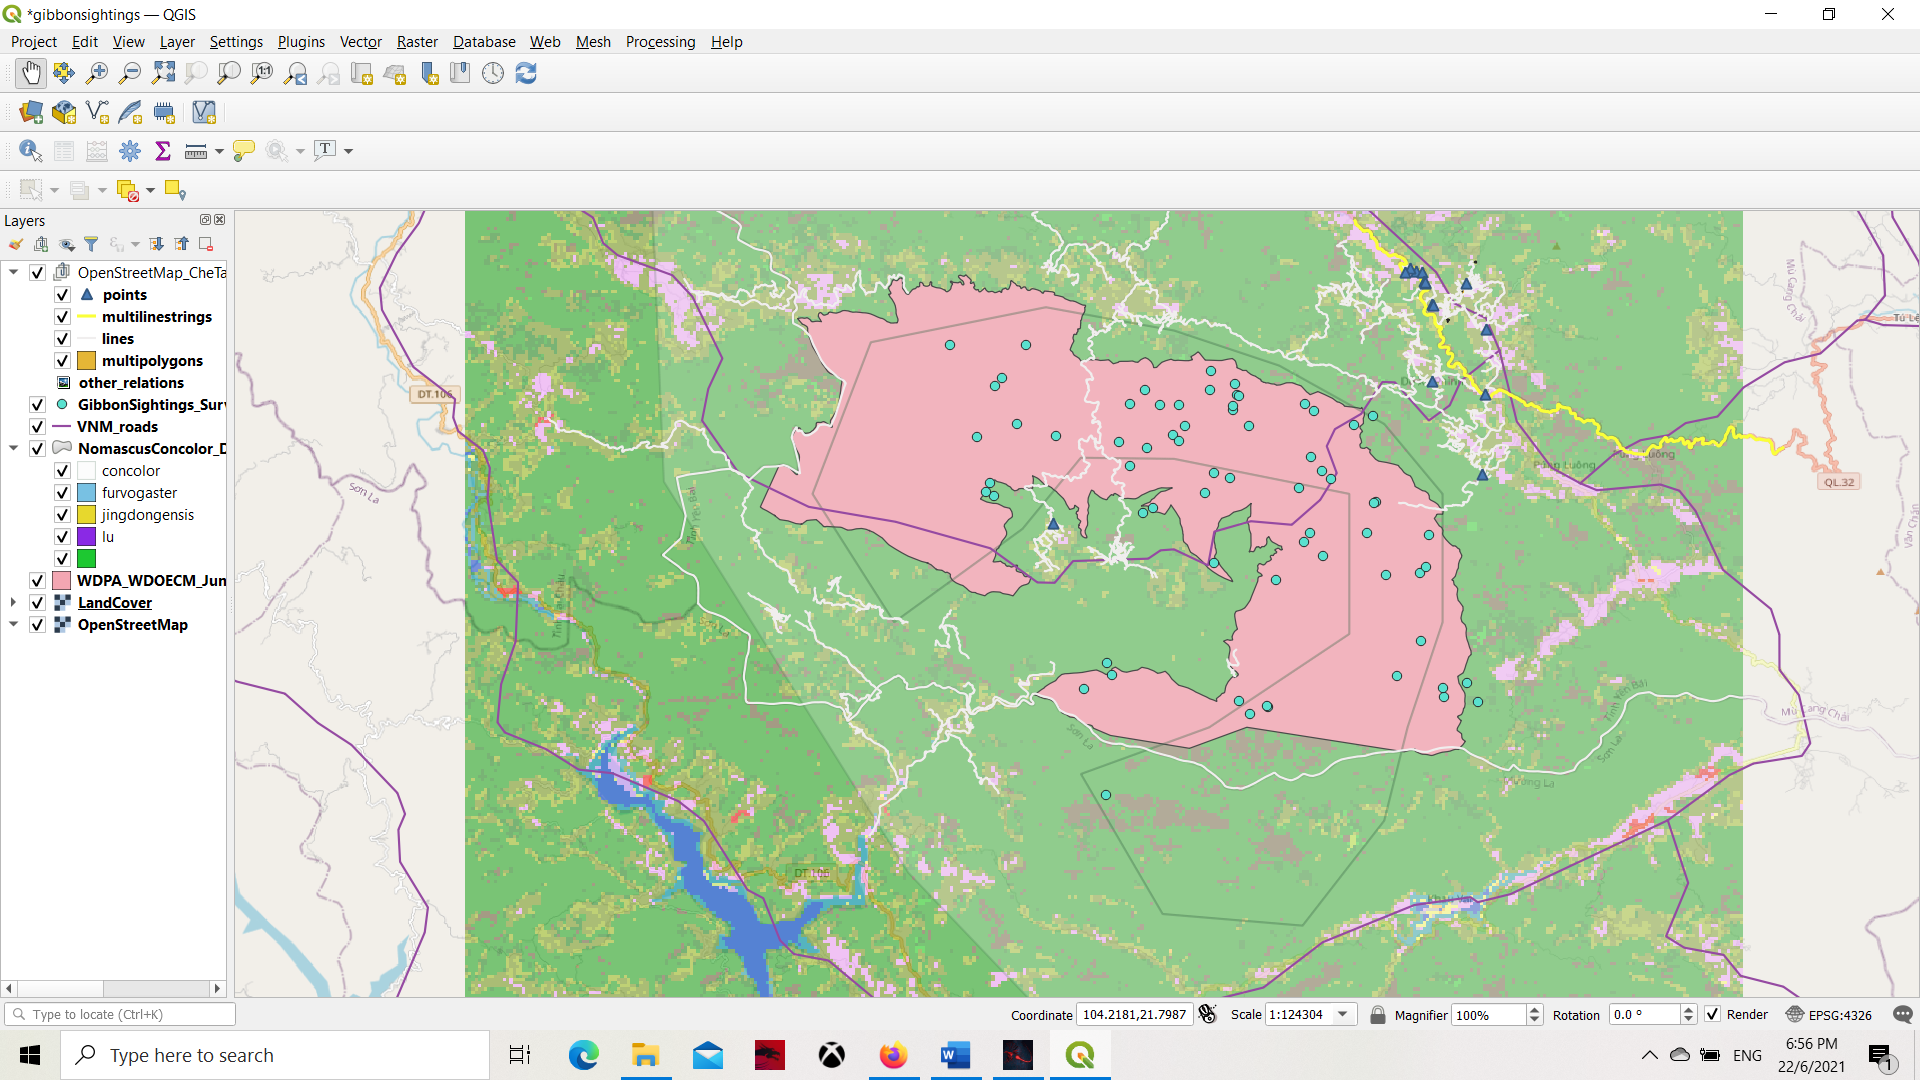Viewport: 1920px width, 1080px height.
Task: Open the Vector menu
Action: pos(360,42)
